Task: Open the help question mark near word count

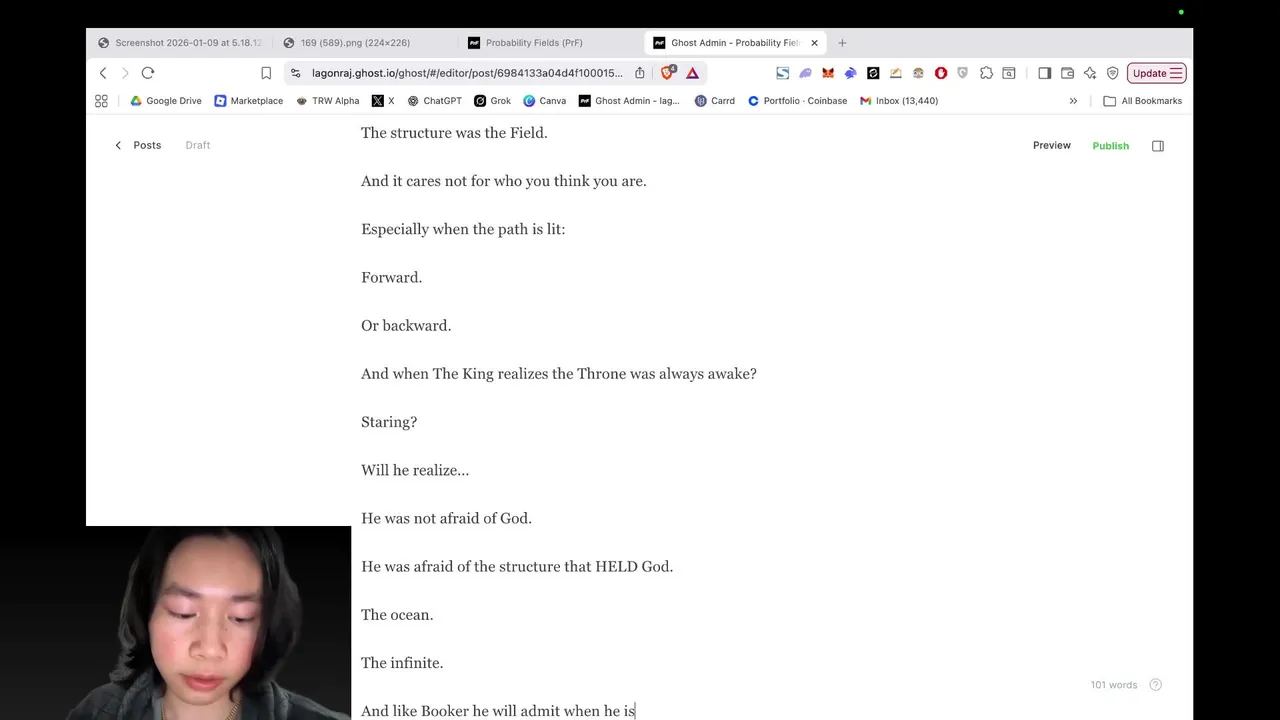Action: (1156, 685)
